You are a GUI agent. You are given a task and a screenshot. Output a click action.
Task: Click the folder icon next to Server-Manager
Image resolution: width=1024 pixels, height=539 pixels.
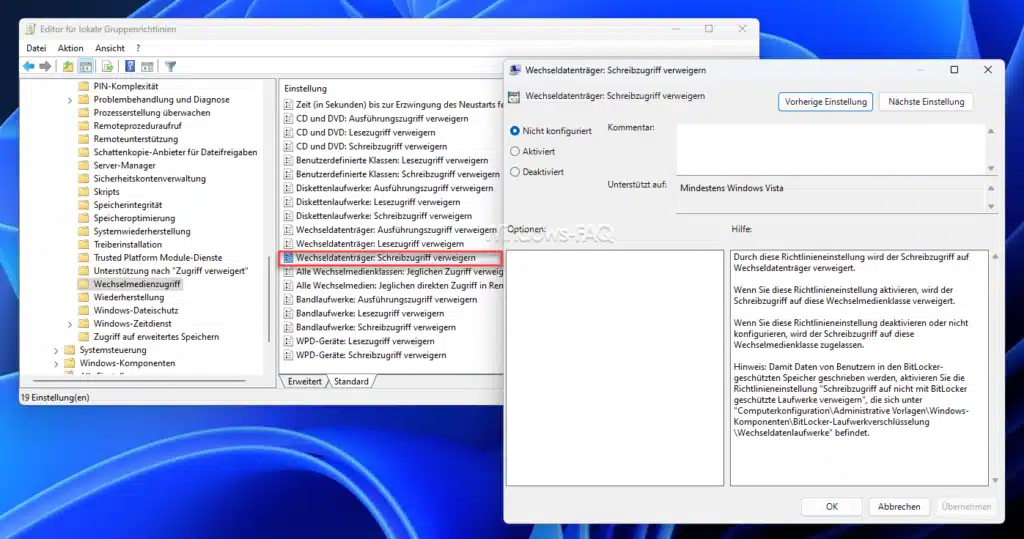84,165
